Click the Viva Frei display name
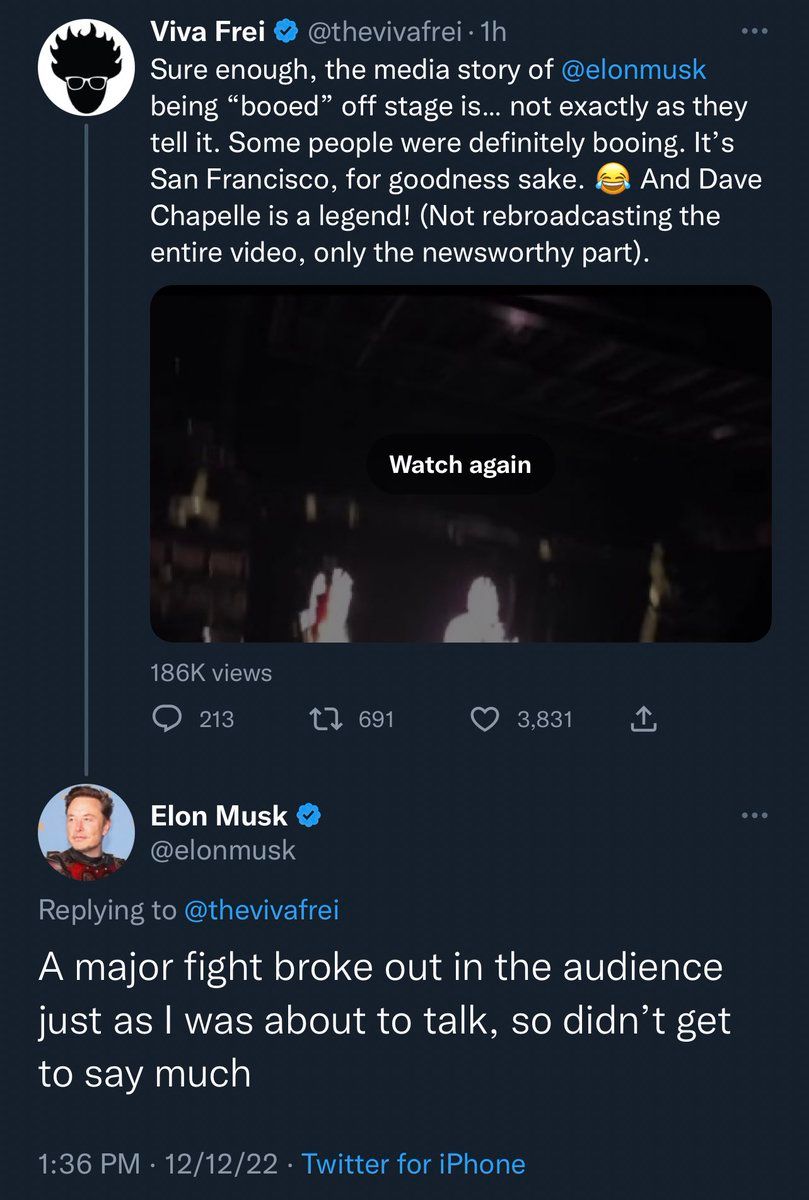Screen dimensions: 809x1200 207,32
